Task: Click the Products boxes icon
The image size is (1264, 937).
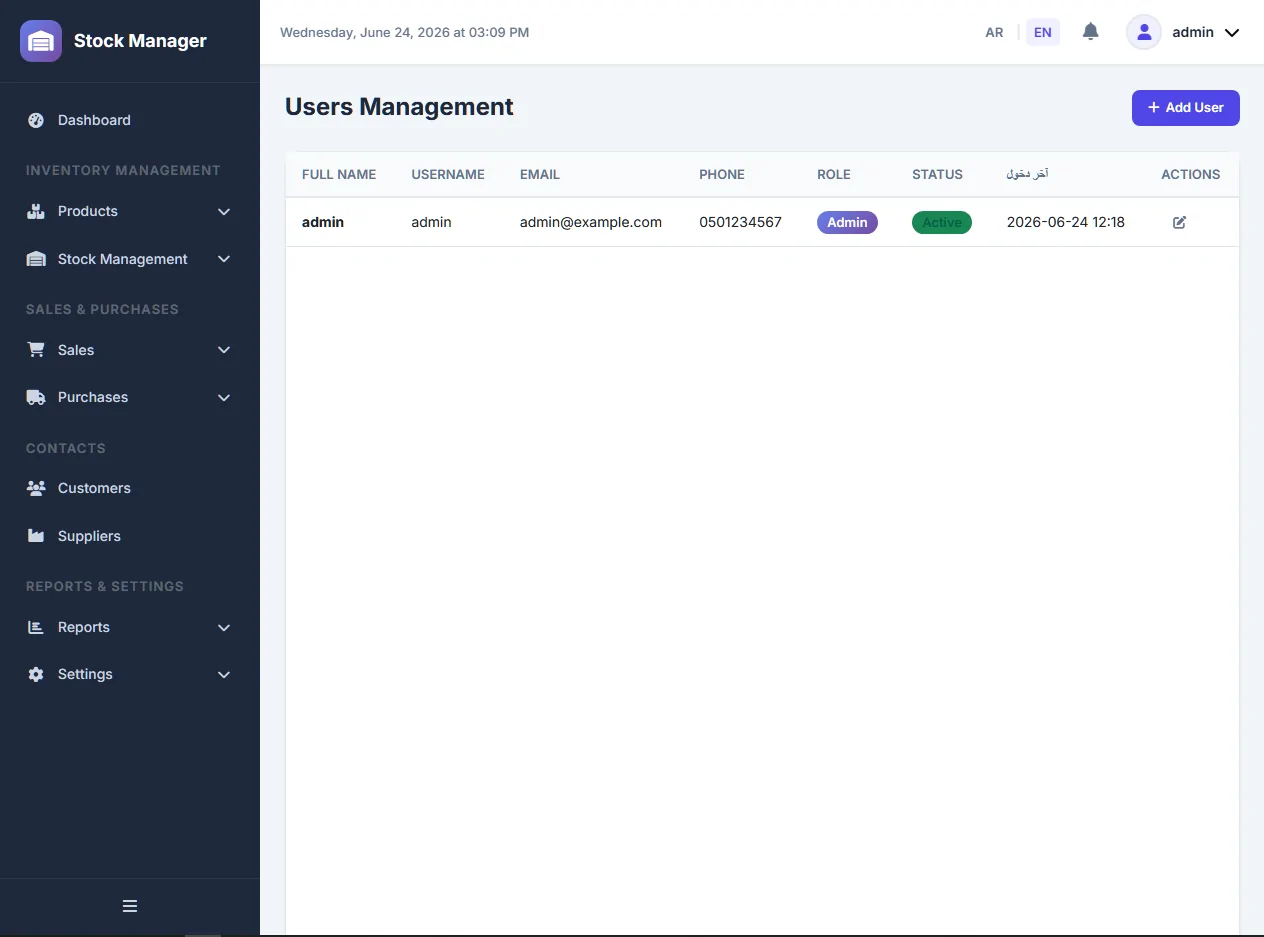Action: [36, 211]
